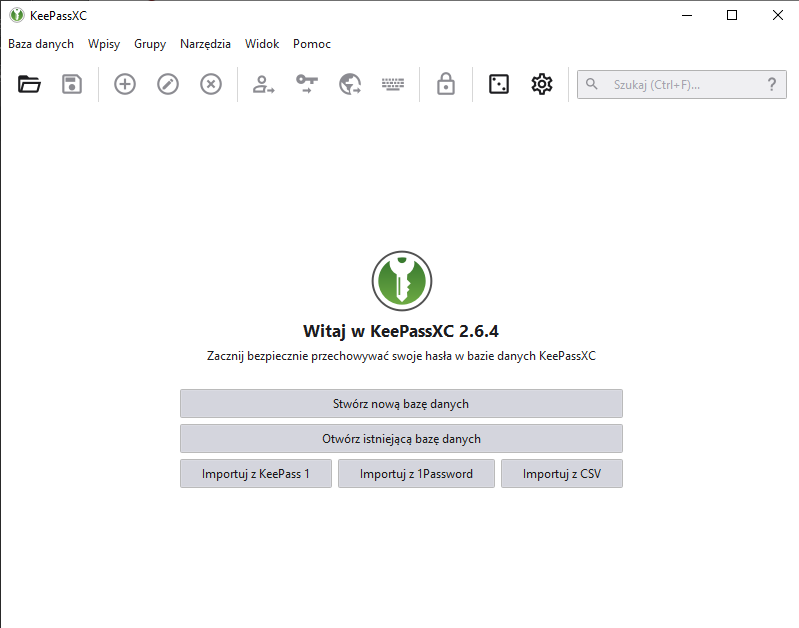Viewport: 799px width, 628px height.
Task: Copy URL using the globe icon
Action: coord(350,84)
